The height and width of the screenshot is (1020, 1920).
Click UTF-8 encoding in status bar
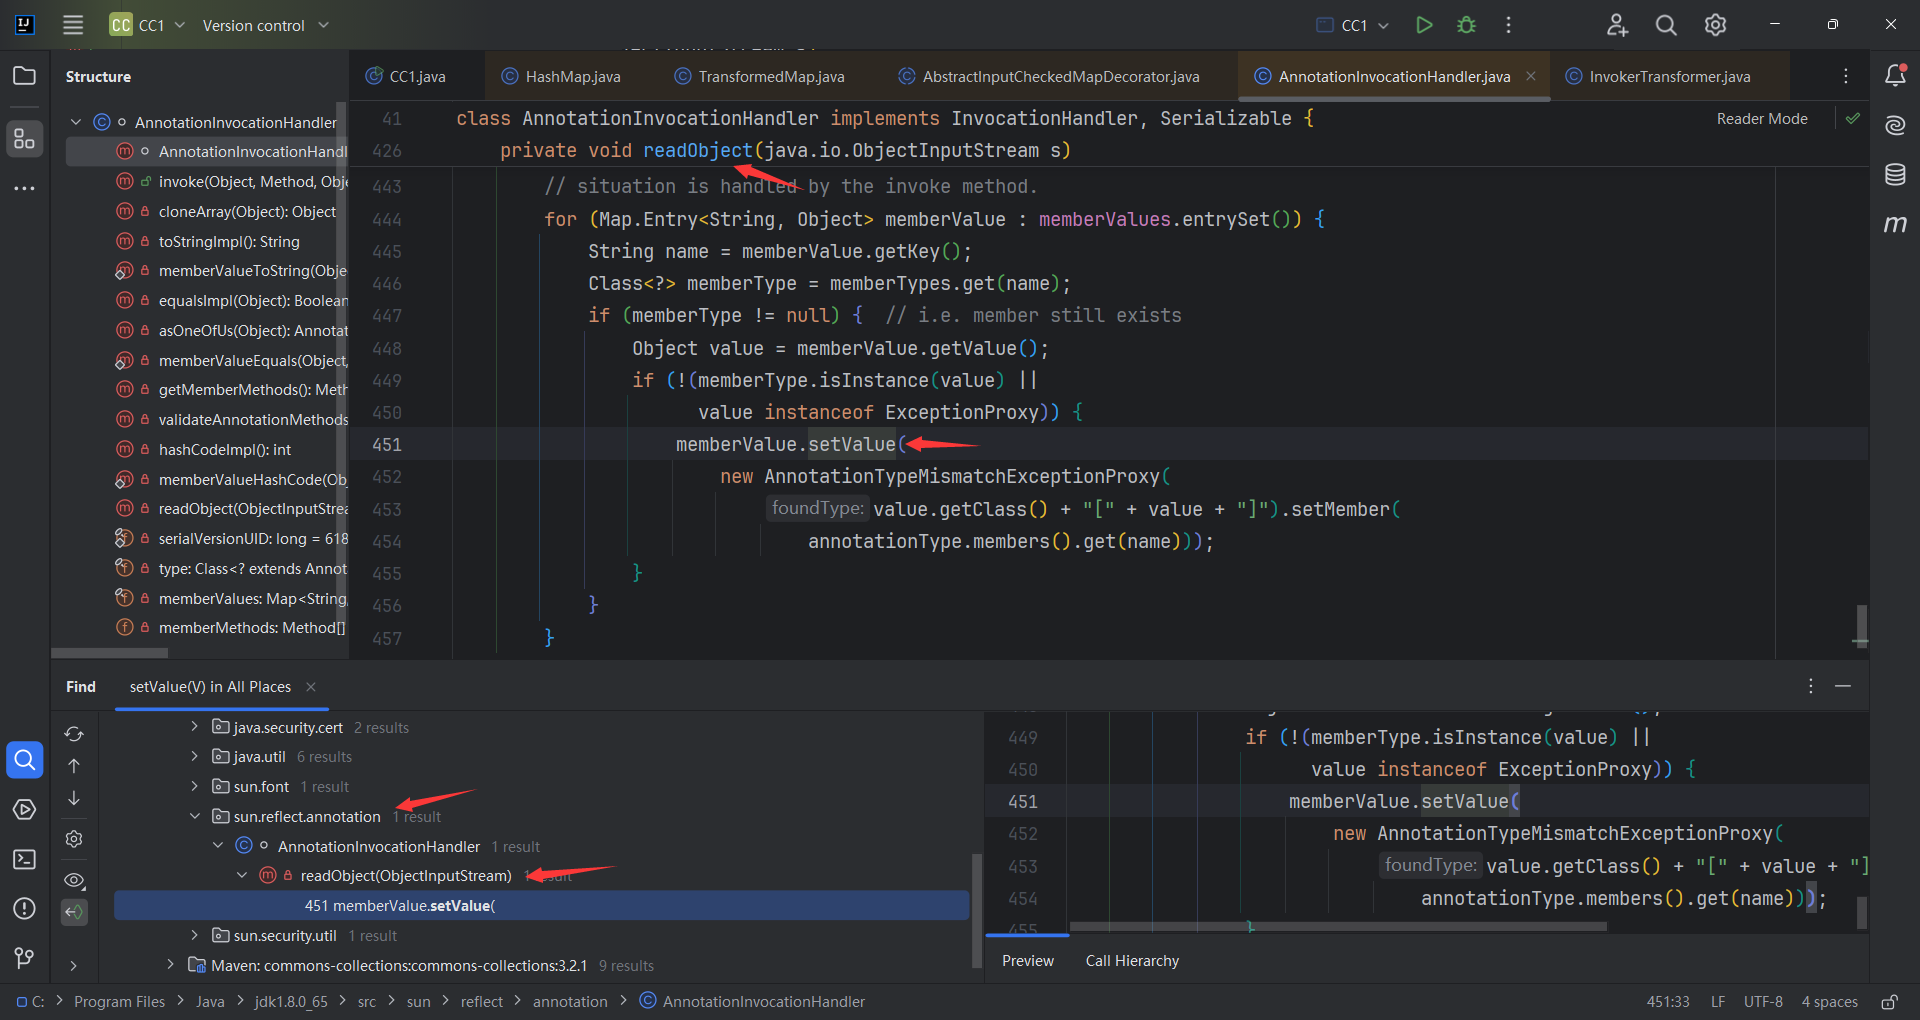coord(1763,1002)
